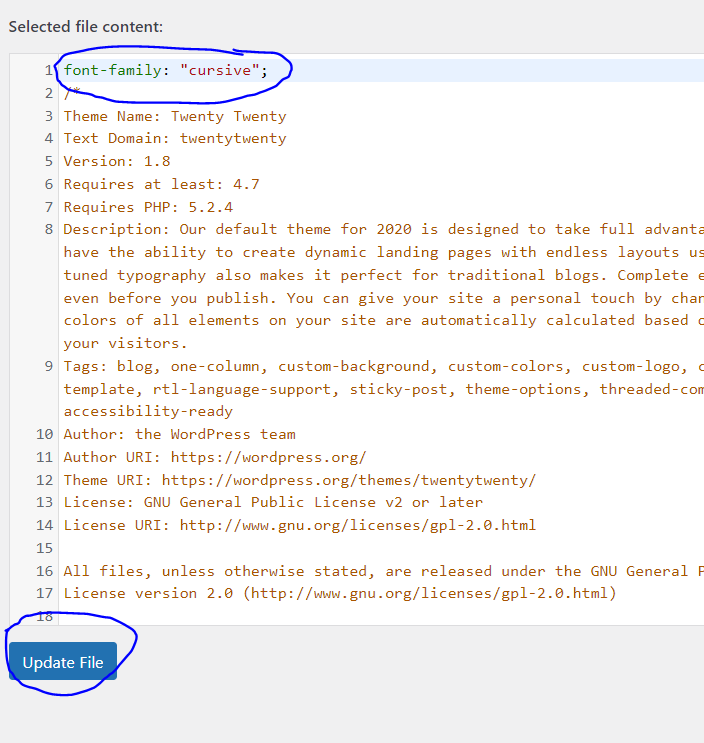Viewport: 704px width, 743px height.
Task: Place cursor on Text Domain: twentytwenty line
Action: 174,138
